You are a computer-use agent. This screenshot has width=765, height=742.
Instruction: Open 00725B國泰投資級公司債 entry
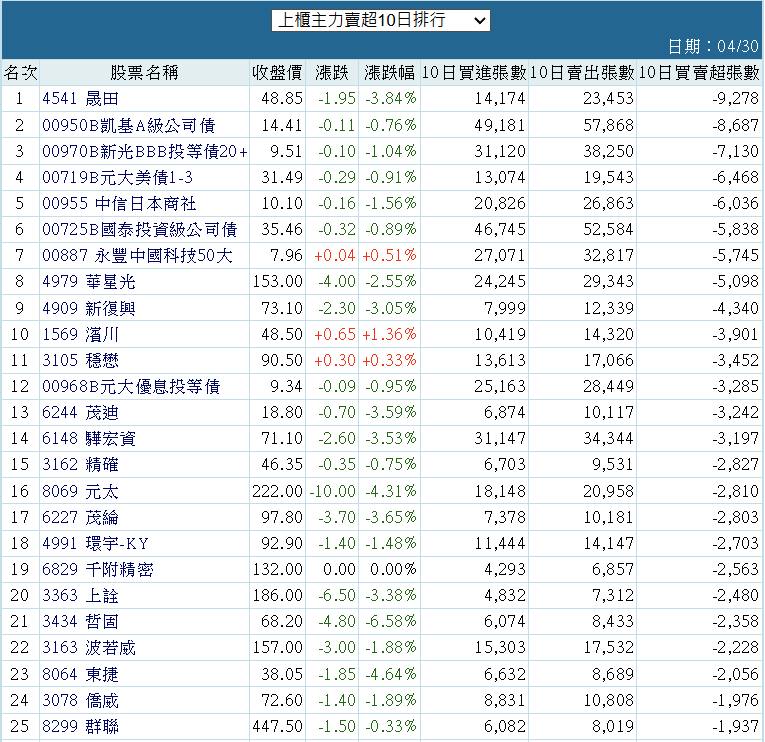point(140,229)
